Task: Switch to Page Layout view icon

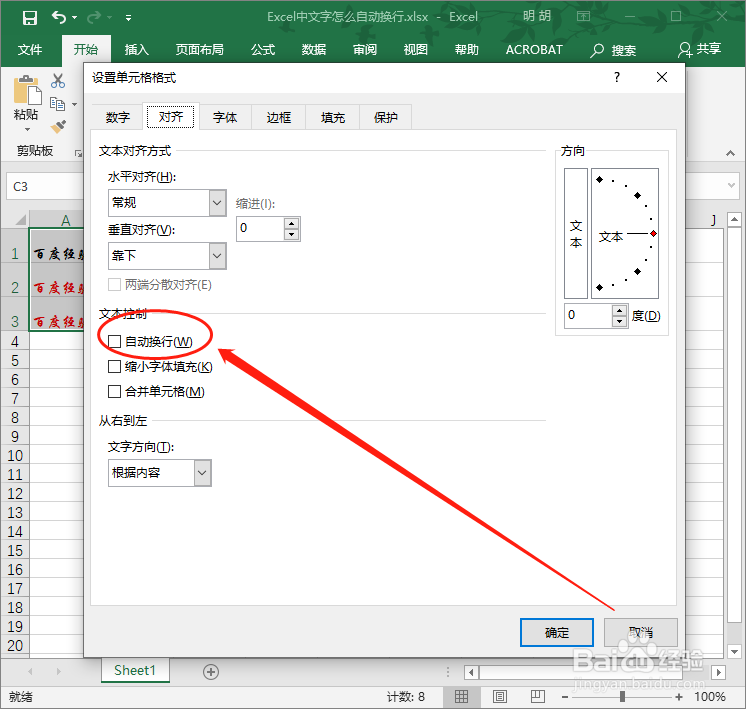Action: 500,697
